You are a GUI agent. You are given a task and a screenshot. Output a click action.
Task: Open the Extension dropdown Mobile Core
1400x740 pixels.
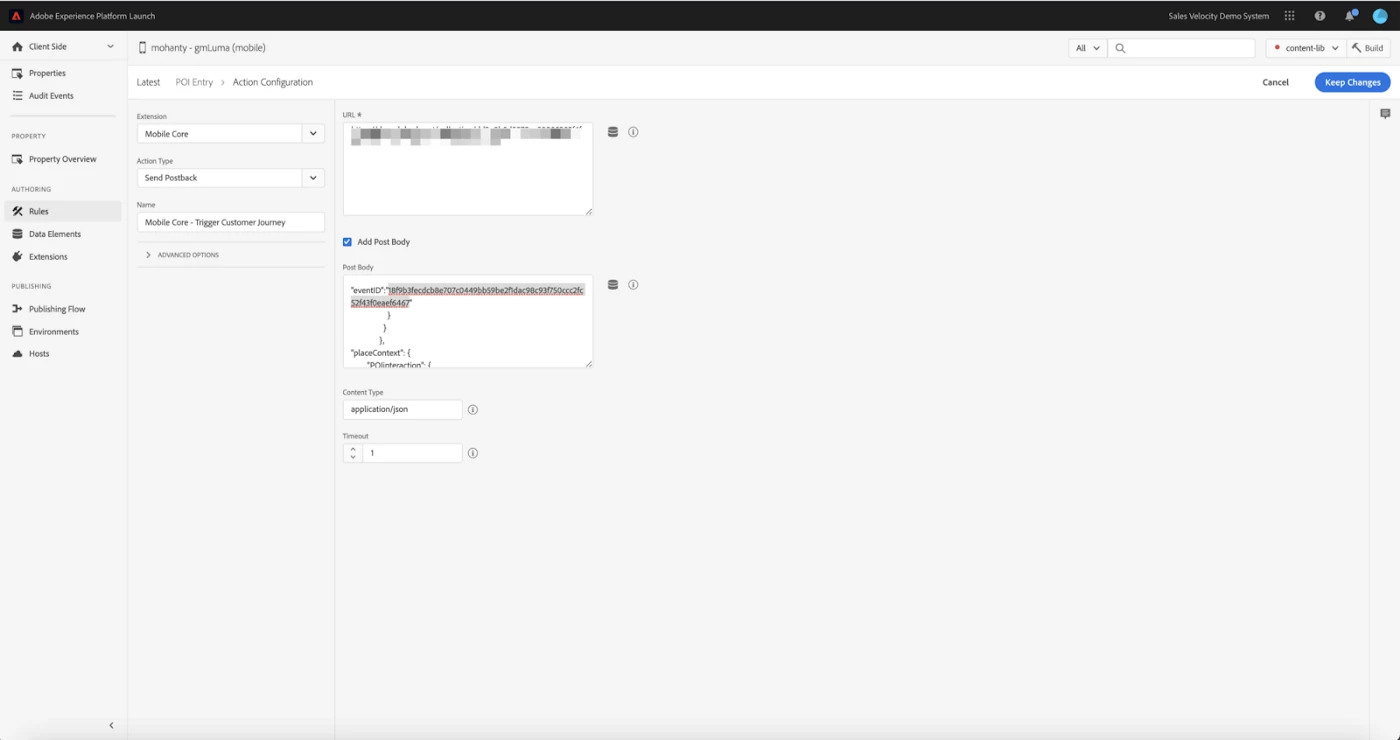click(230, 134)
